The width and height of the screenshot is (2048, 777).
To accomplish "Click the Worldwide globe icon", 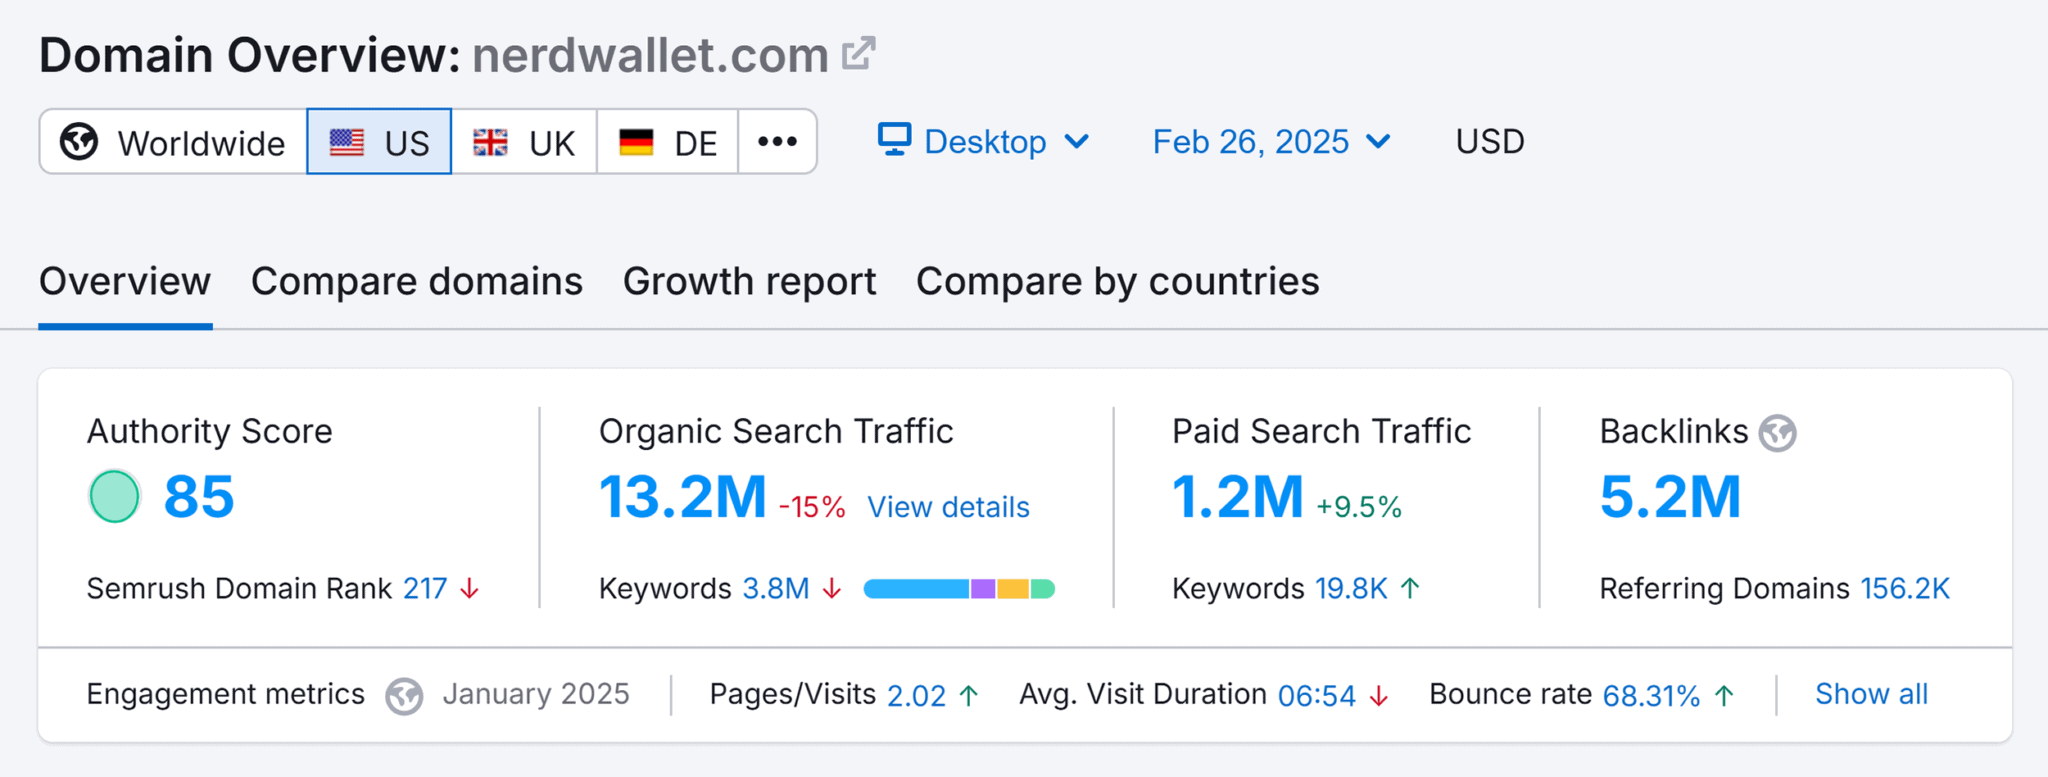I will coord(79,142).
